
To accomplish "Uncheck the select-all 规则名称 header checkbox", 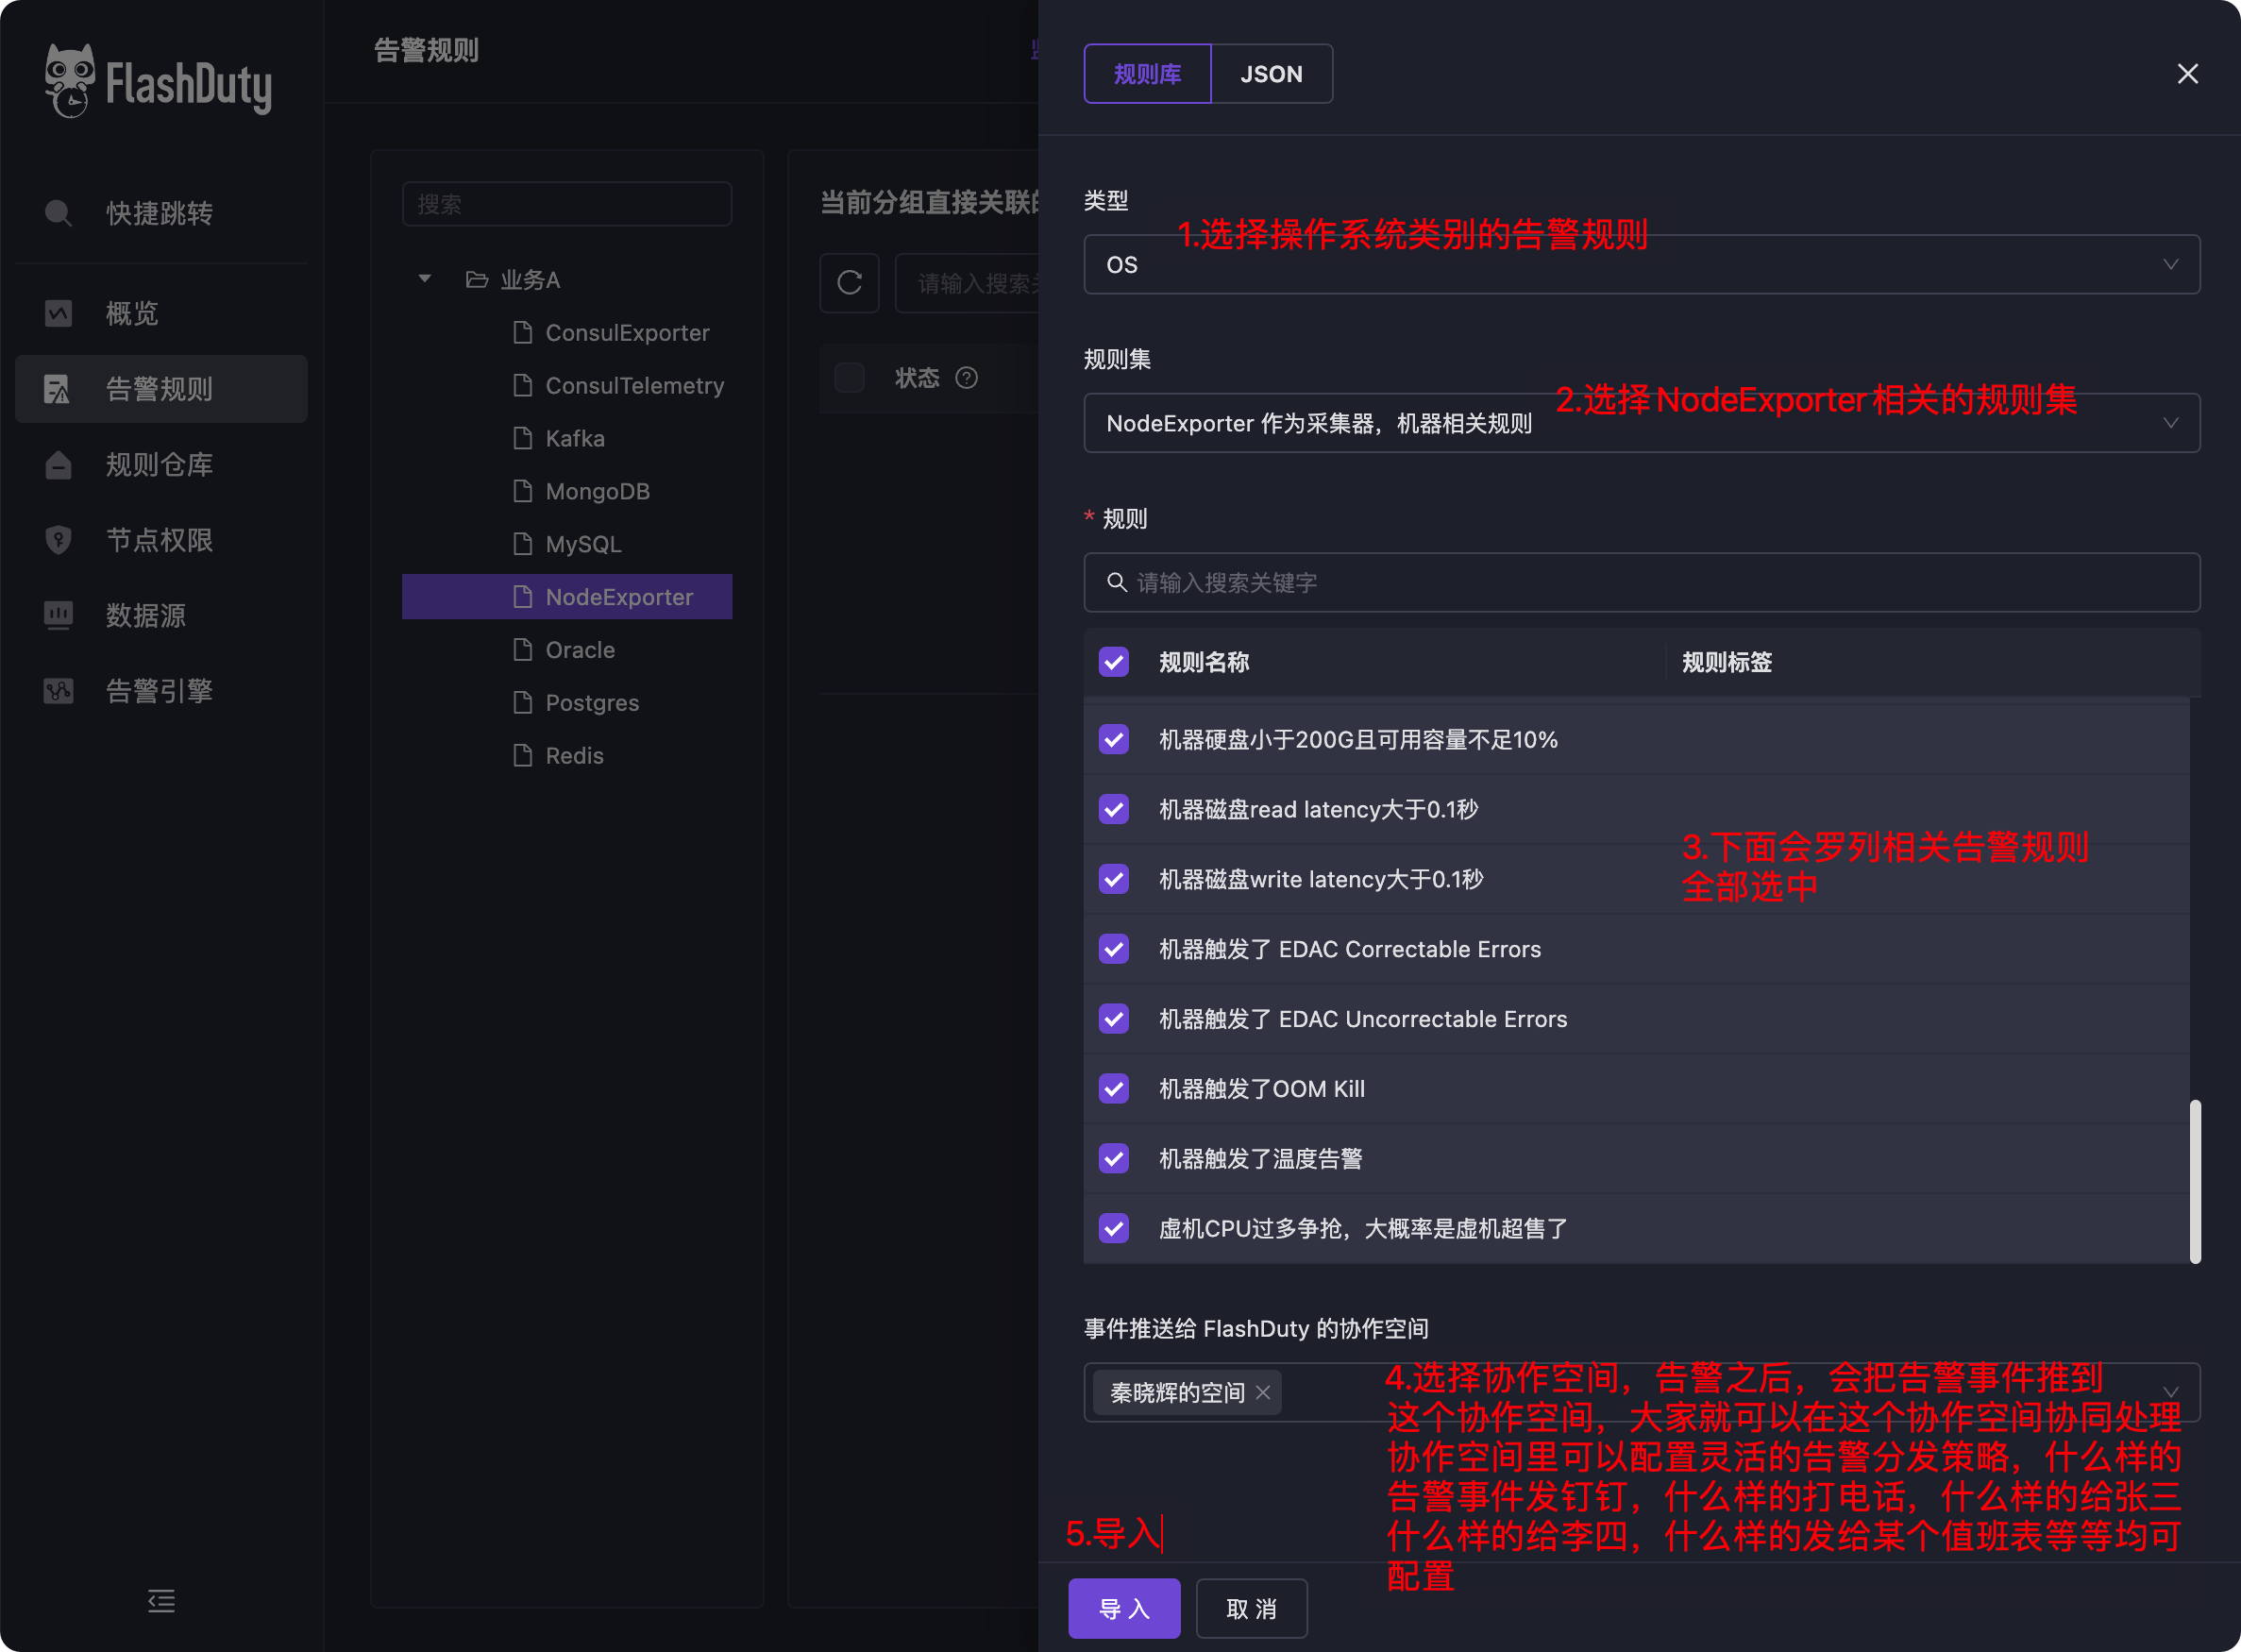I will pyautogui.click(x=1113, y=662).
